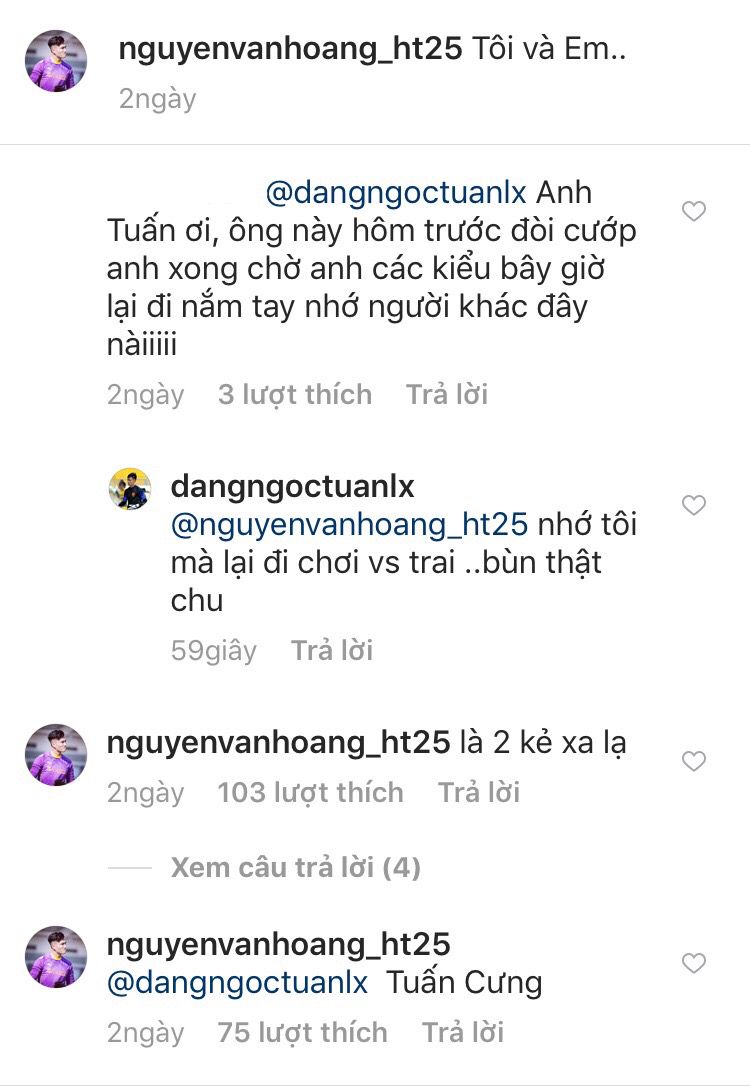Open nguyenvanhoang_ht25 username in the caption
Image resolution: width=750 pixels, height=1089 pixels.
point(290,50)
